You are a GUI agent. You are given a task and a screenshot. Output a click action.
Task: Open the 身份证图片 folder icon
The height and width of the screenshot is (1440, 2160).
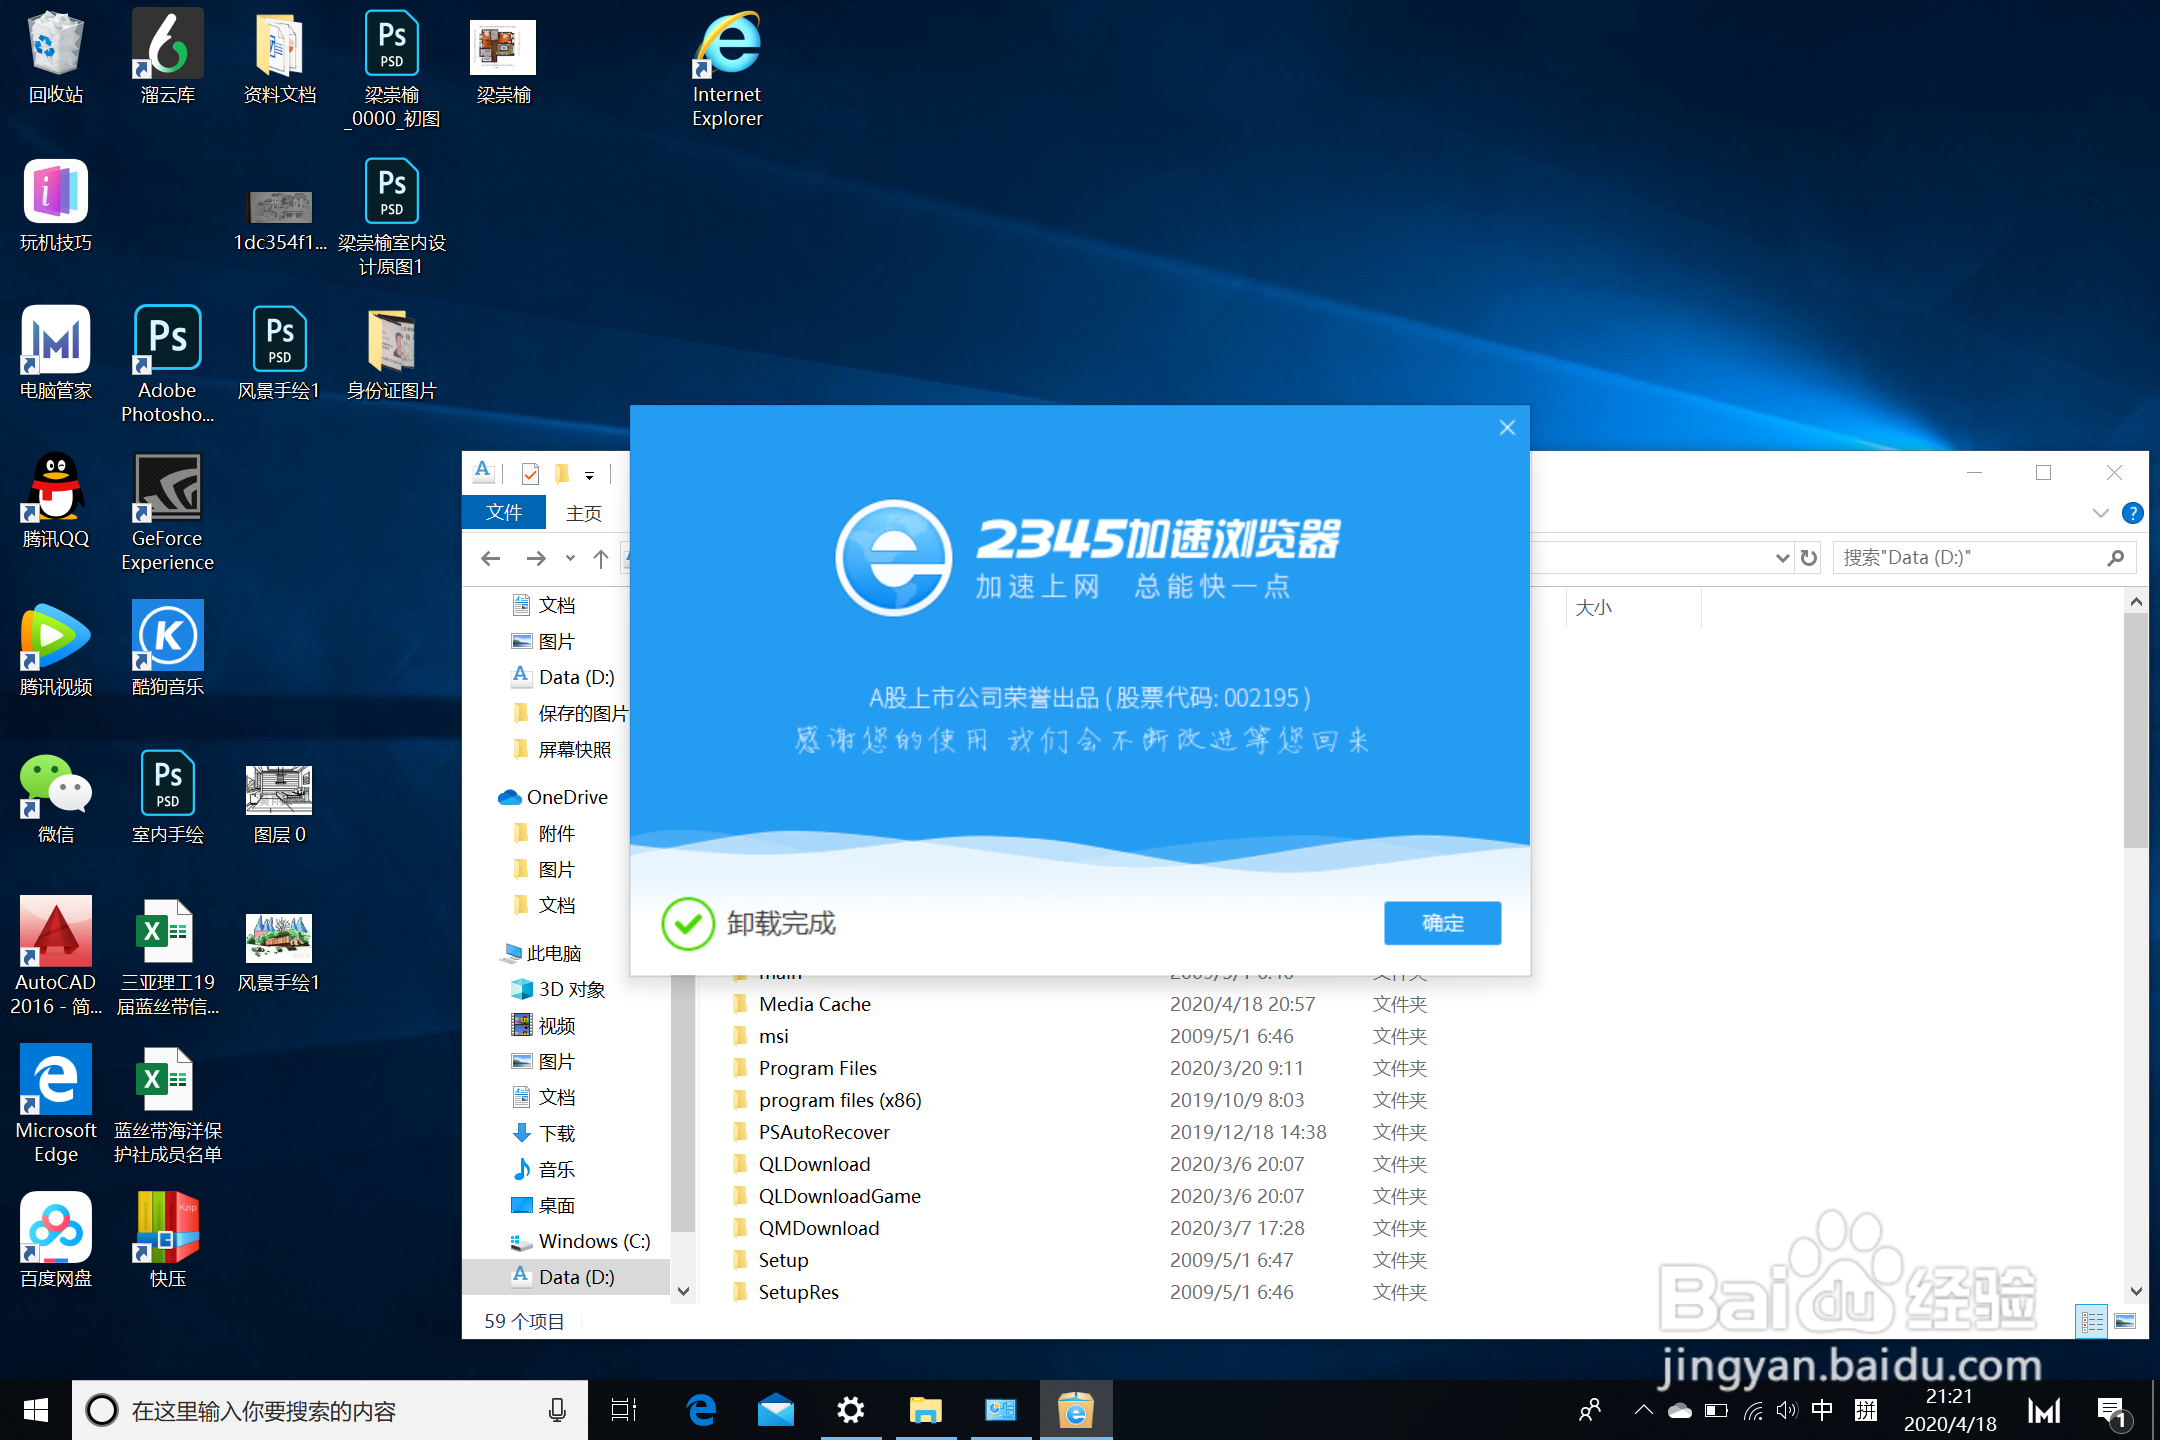[x=392, y=354]
